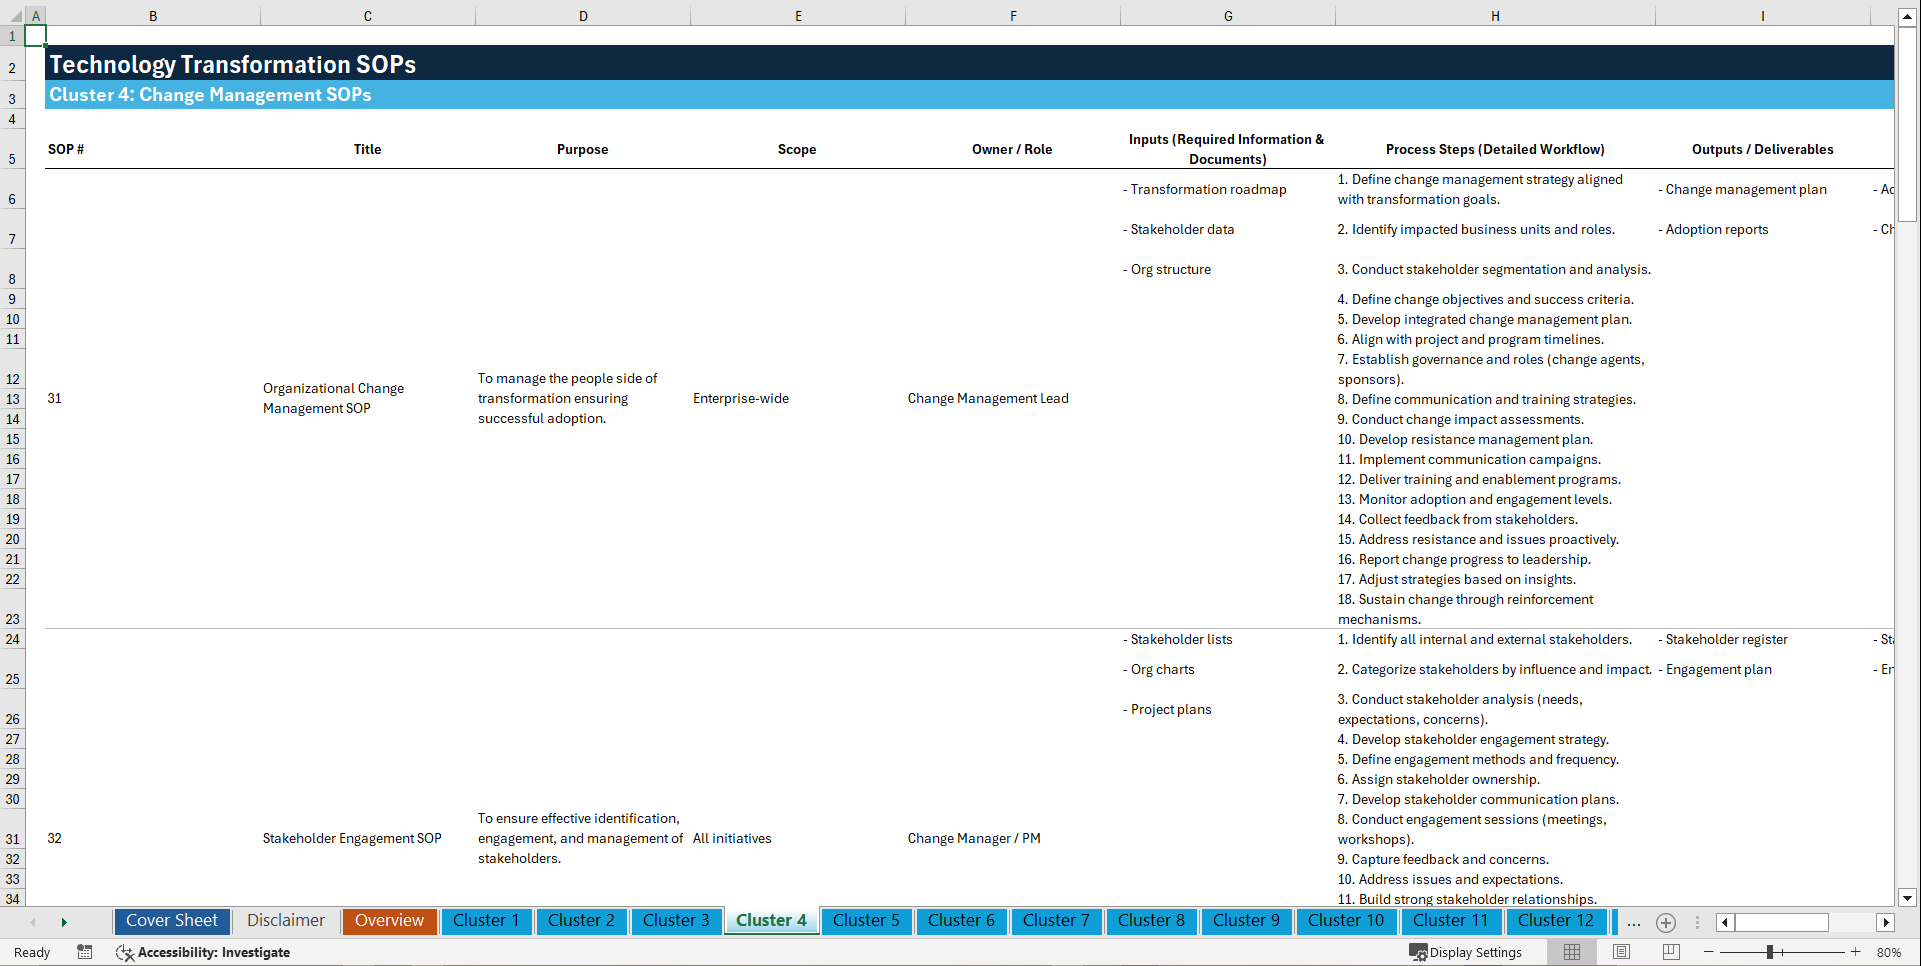Click the next-sheet navigation arrow
Viewport: 1921px width, 966px height.
(x=64, y=922)
